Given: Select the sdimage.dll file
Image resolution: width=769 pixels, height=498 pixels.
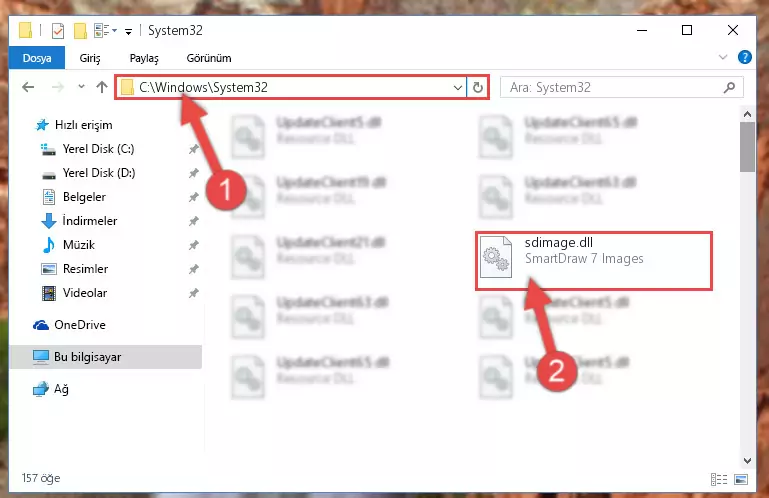Looking at the screenshot, I should click(593, 261).
